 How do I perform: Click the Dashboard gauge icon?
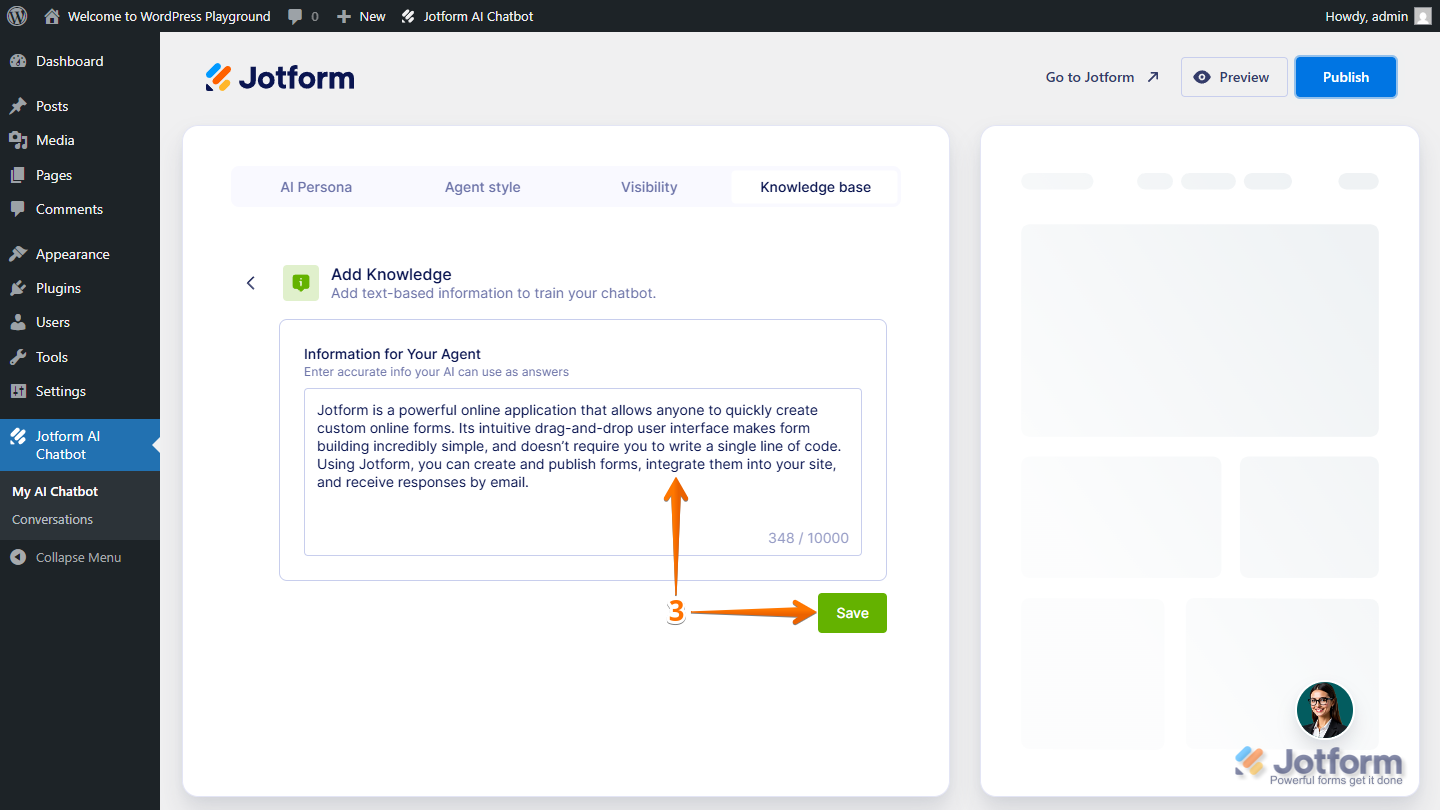tap(18, 61)
